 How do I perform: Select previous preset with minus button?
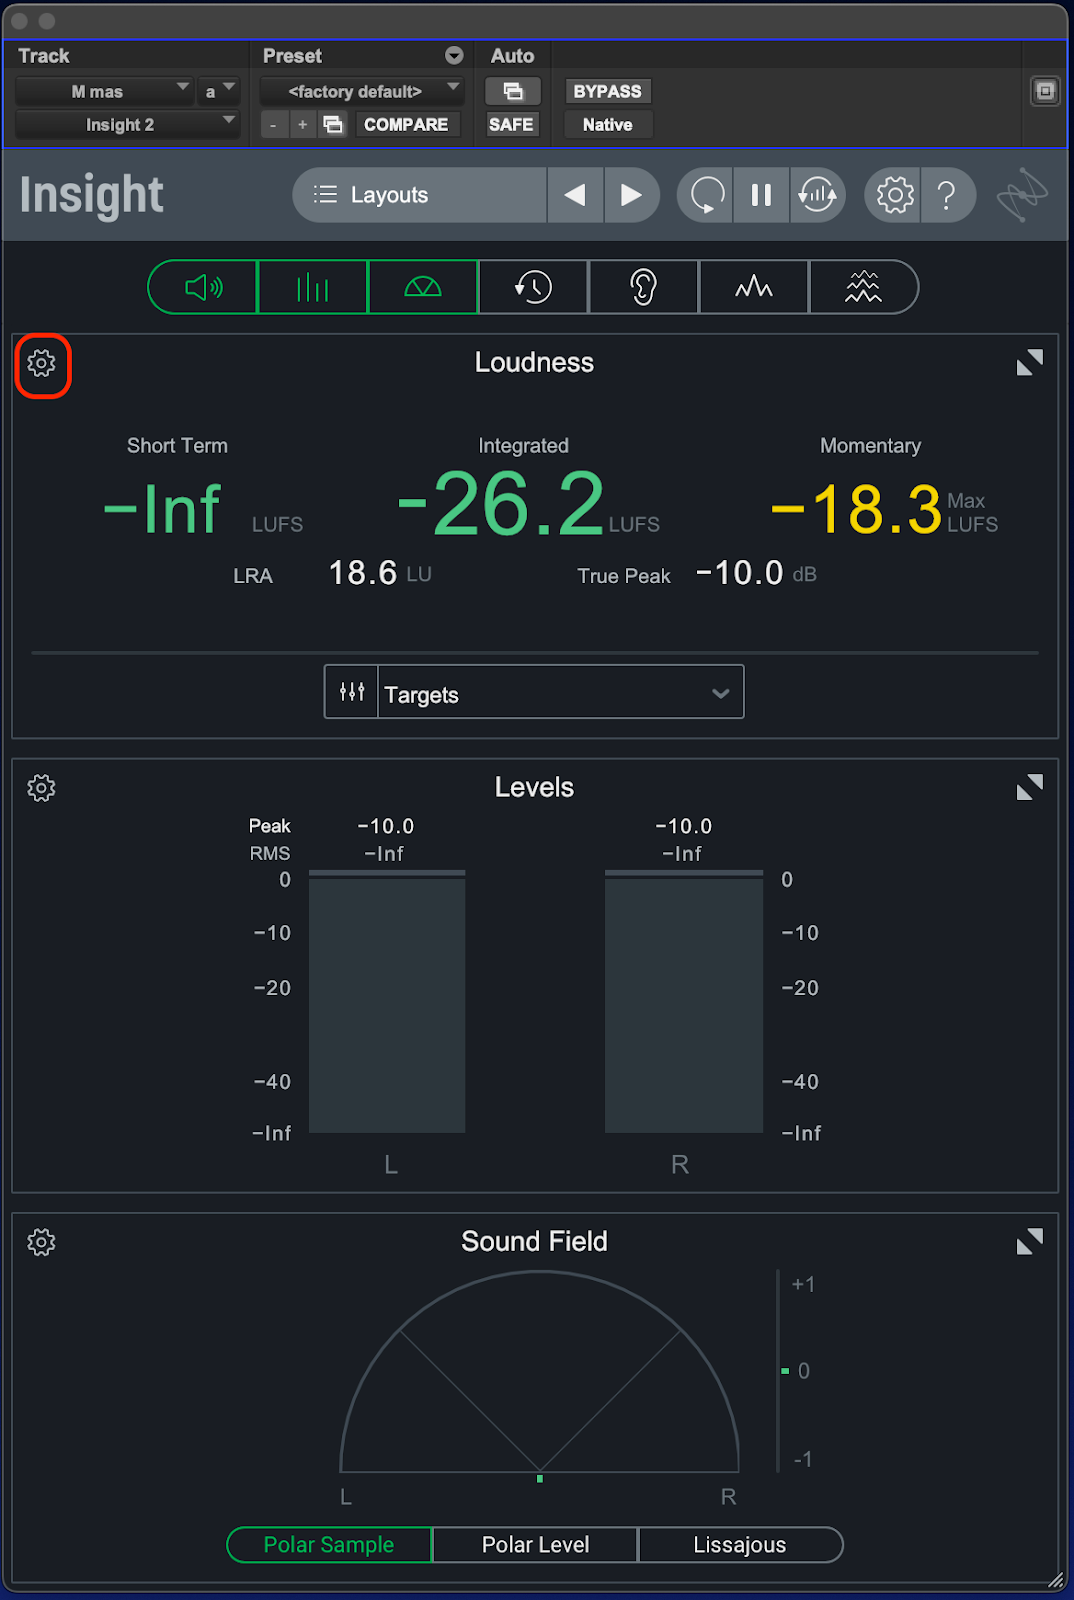click(274, 125)
